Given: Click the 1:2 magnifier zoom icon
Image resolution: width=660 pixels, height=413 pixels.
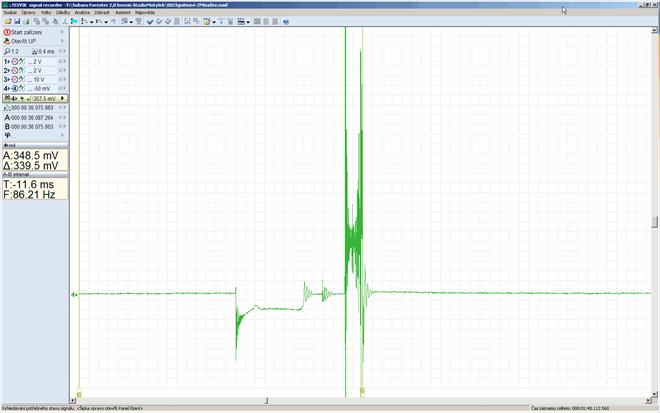Looking at the screenshot, I should click(7, 51).
